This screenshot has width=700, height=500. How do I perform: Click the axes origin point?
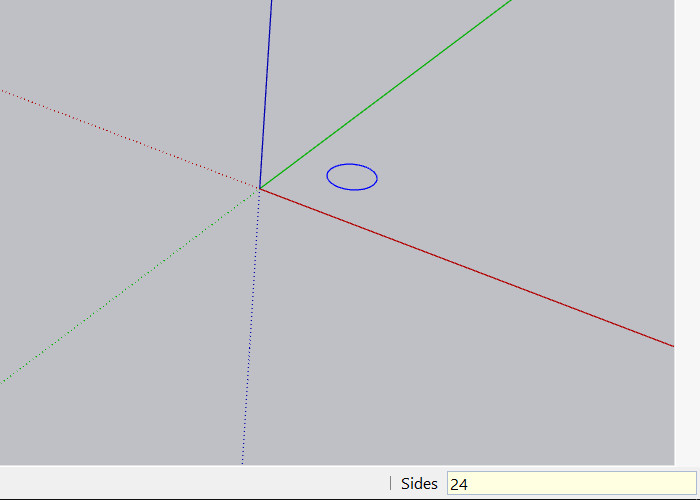click(260, 188)
